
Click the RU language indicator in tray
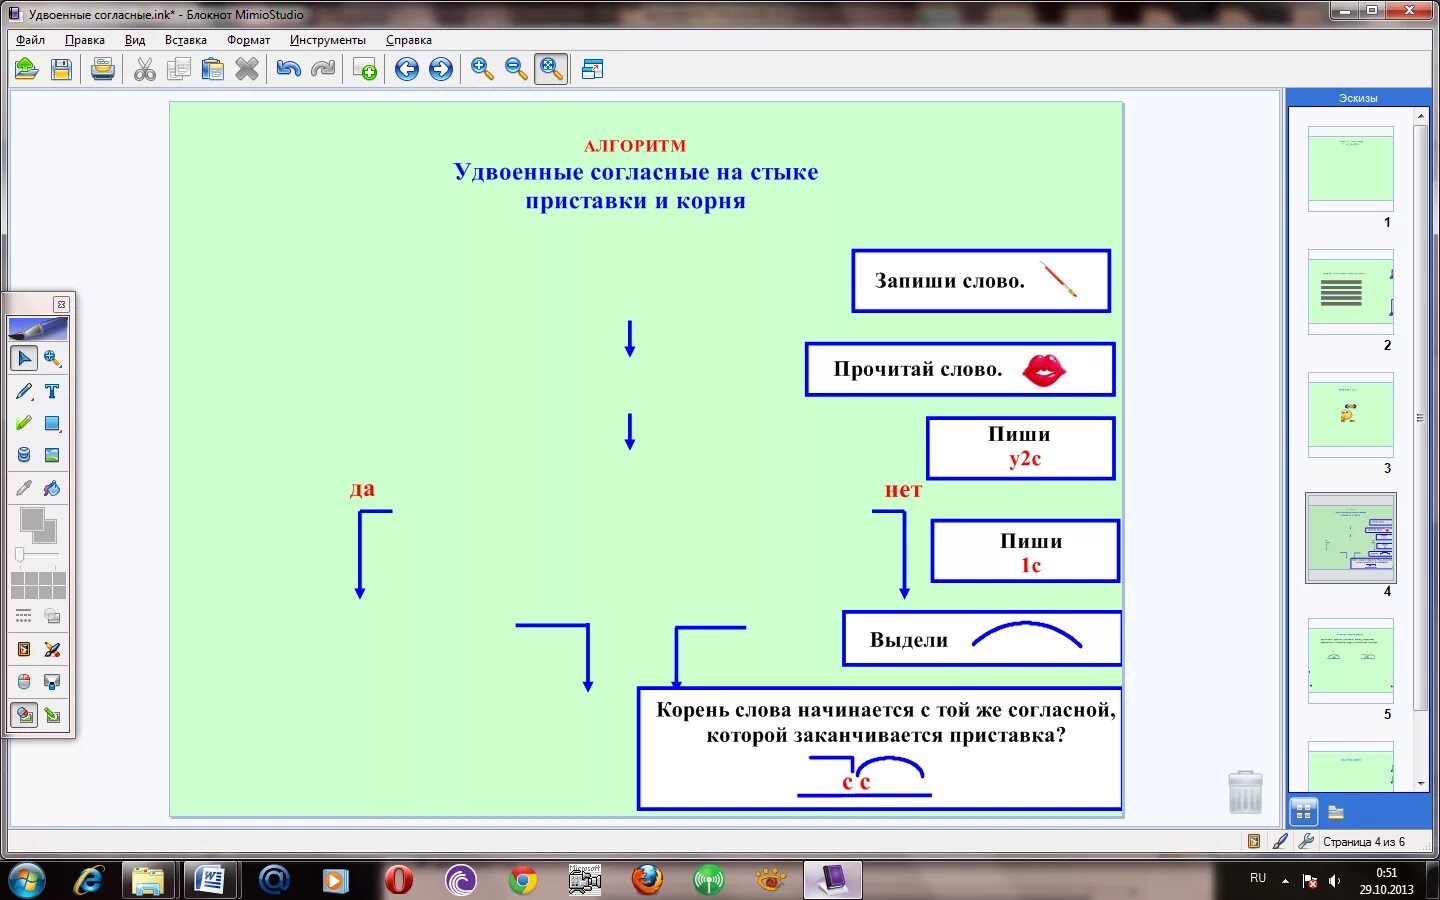1258,878
